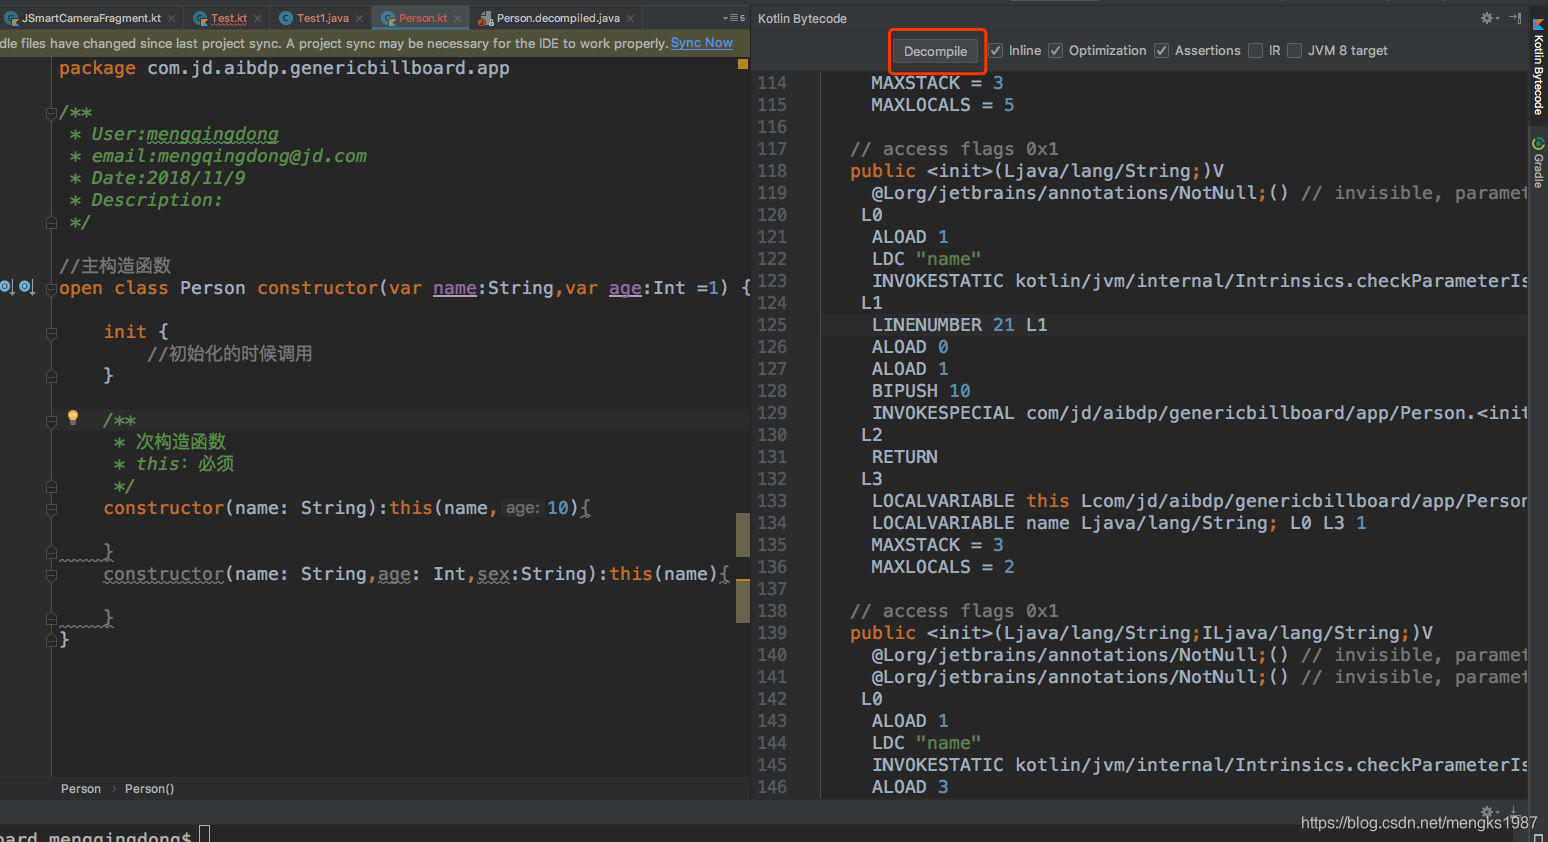The image size is (1548, 842).
Task: Click the editor error stripe marker near constructor
Action: click(x=743, y=535)
